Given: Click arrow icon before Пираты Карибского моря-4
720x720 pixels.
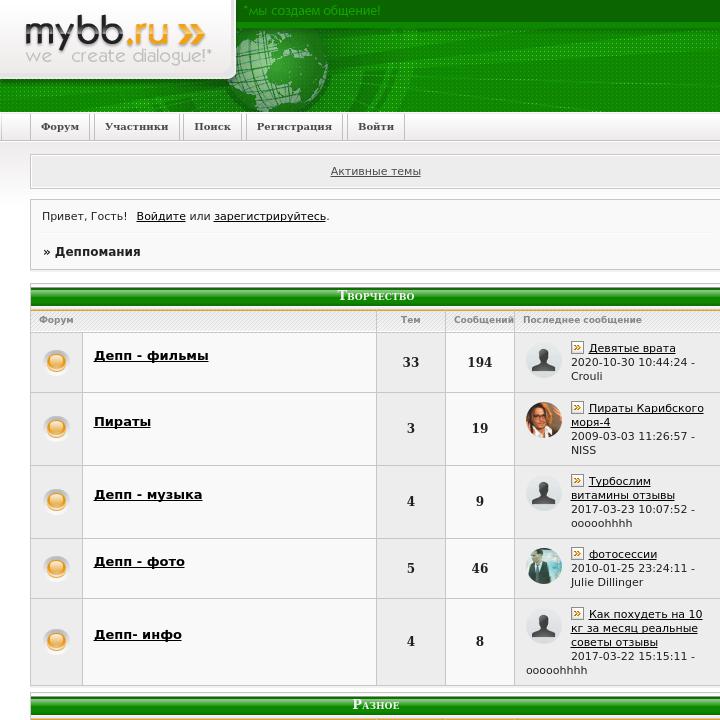Looking at the screenshot, I should click(x=577, y=408).
